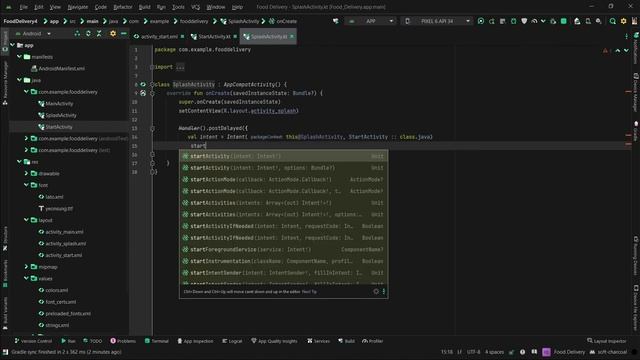This screenshot has width=640, height=360.
Task: Open the Version Control tool window
Action: (x=33, y=341)
